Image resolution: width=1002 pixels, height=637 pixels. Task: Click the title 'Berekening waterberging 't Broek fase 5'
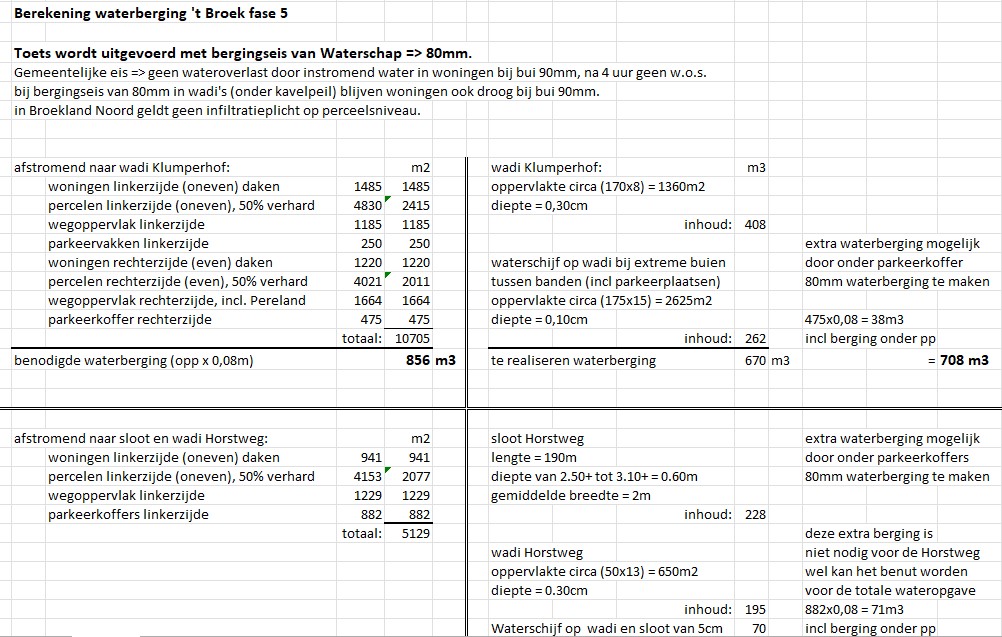coord(154,14)
